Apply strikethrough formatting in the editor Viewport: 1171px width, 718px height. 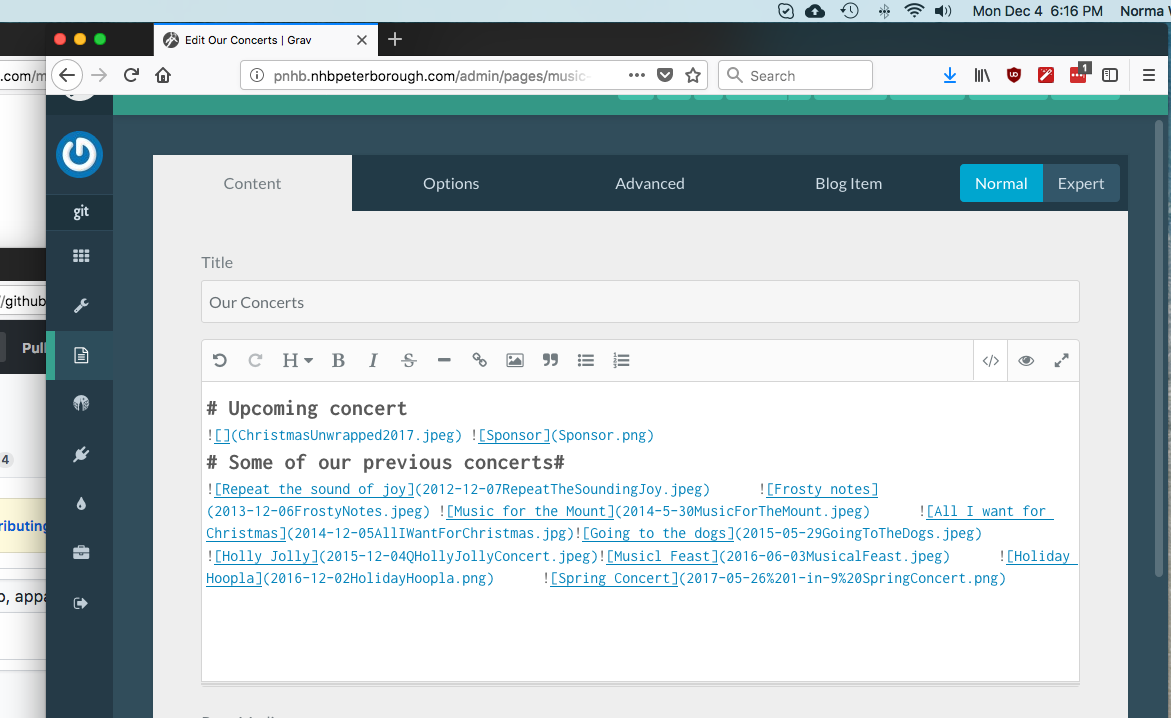(x=409, y=361)
